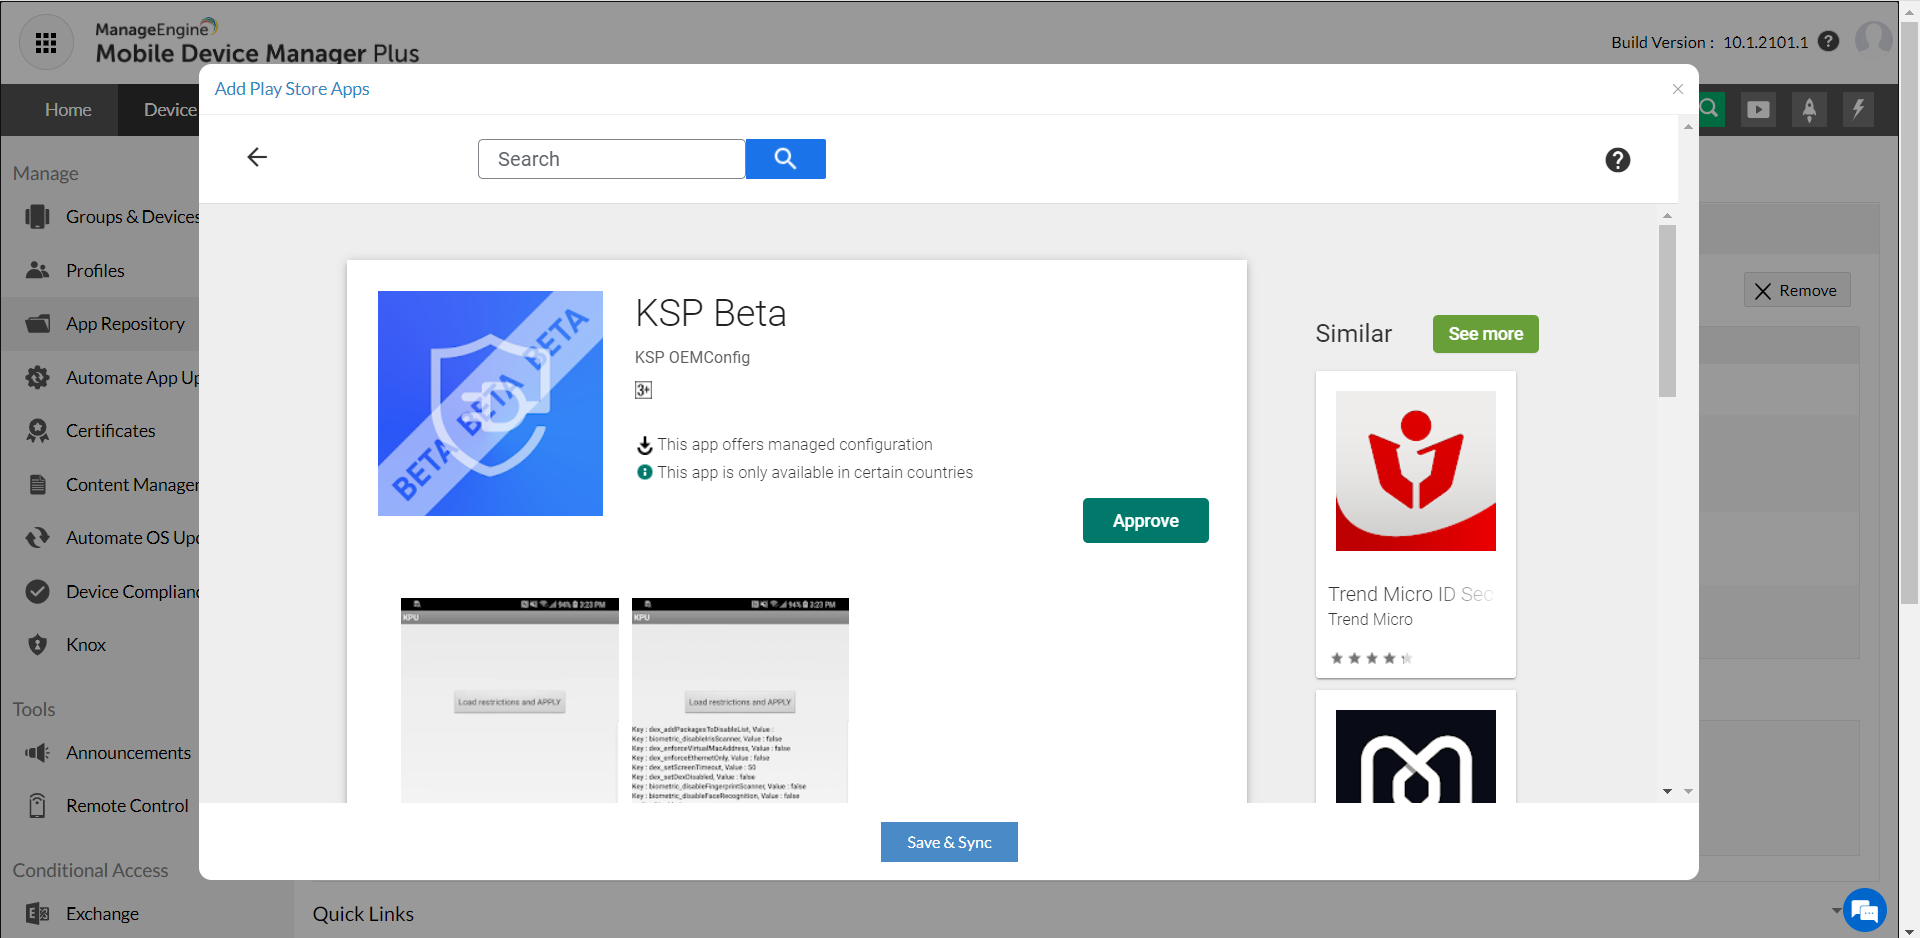Click the KSP Beta app title

coord(711,314)
